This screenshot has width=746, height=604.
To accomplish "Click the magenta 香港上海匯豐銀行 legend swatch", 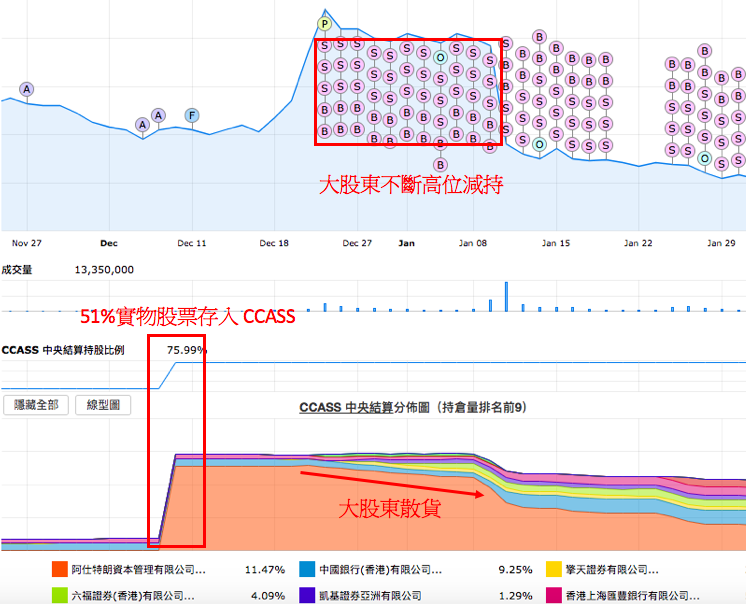I will pyautogui.click(x=553, y=595).
